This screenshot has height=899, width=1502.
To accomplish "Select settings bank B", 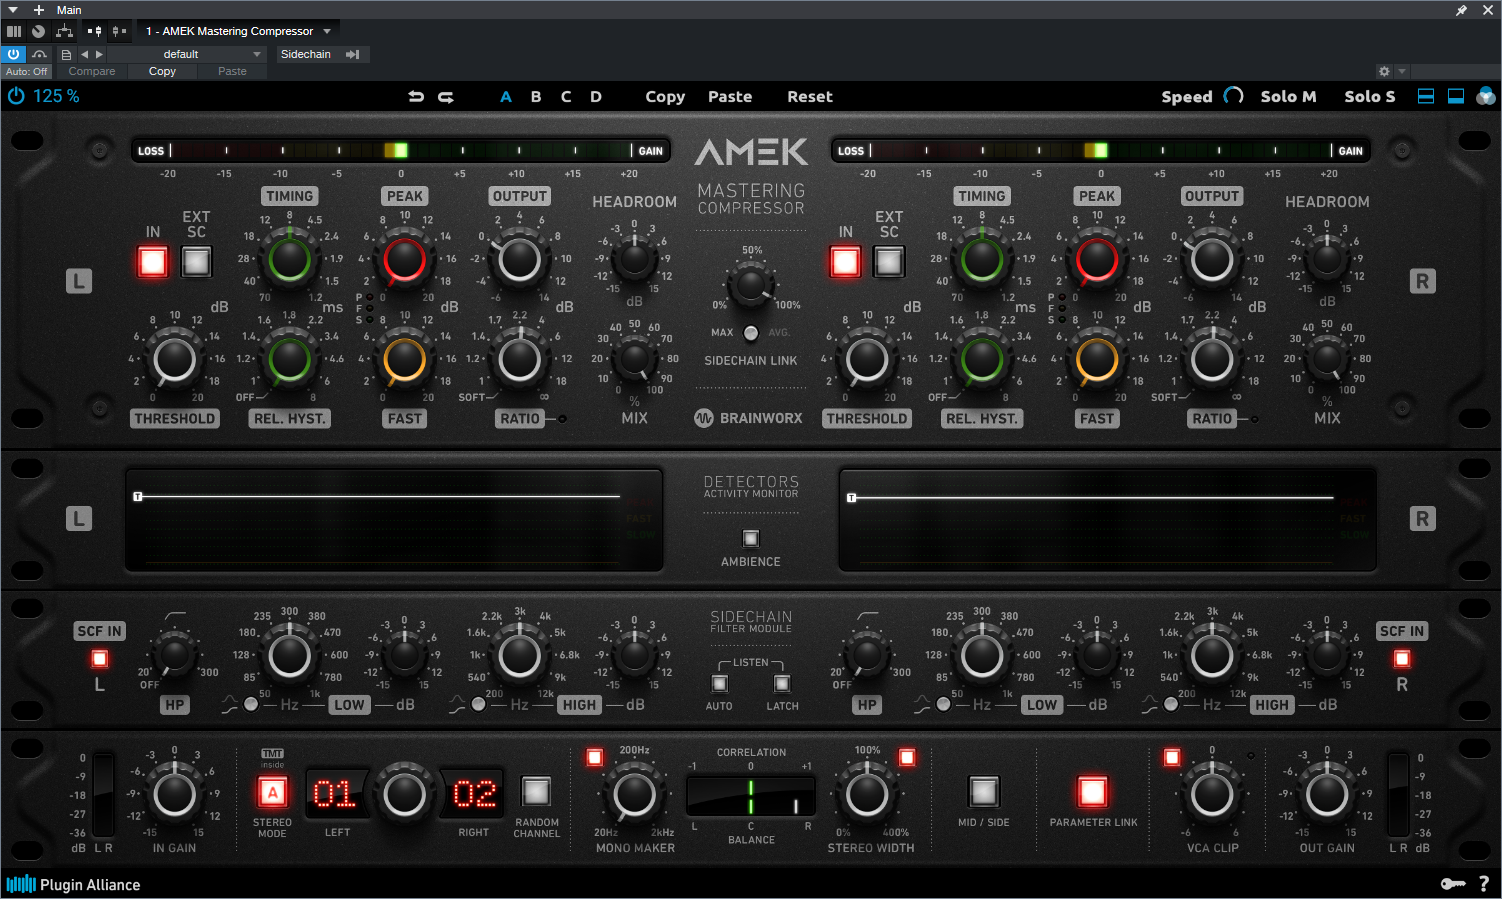I will pos(536,97).
